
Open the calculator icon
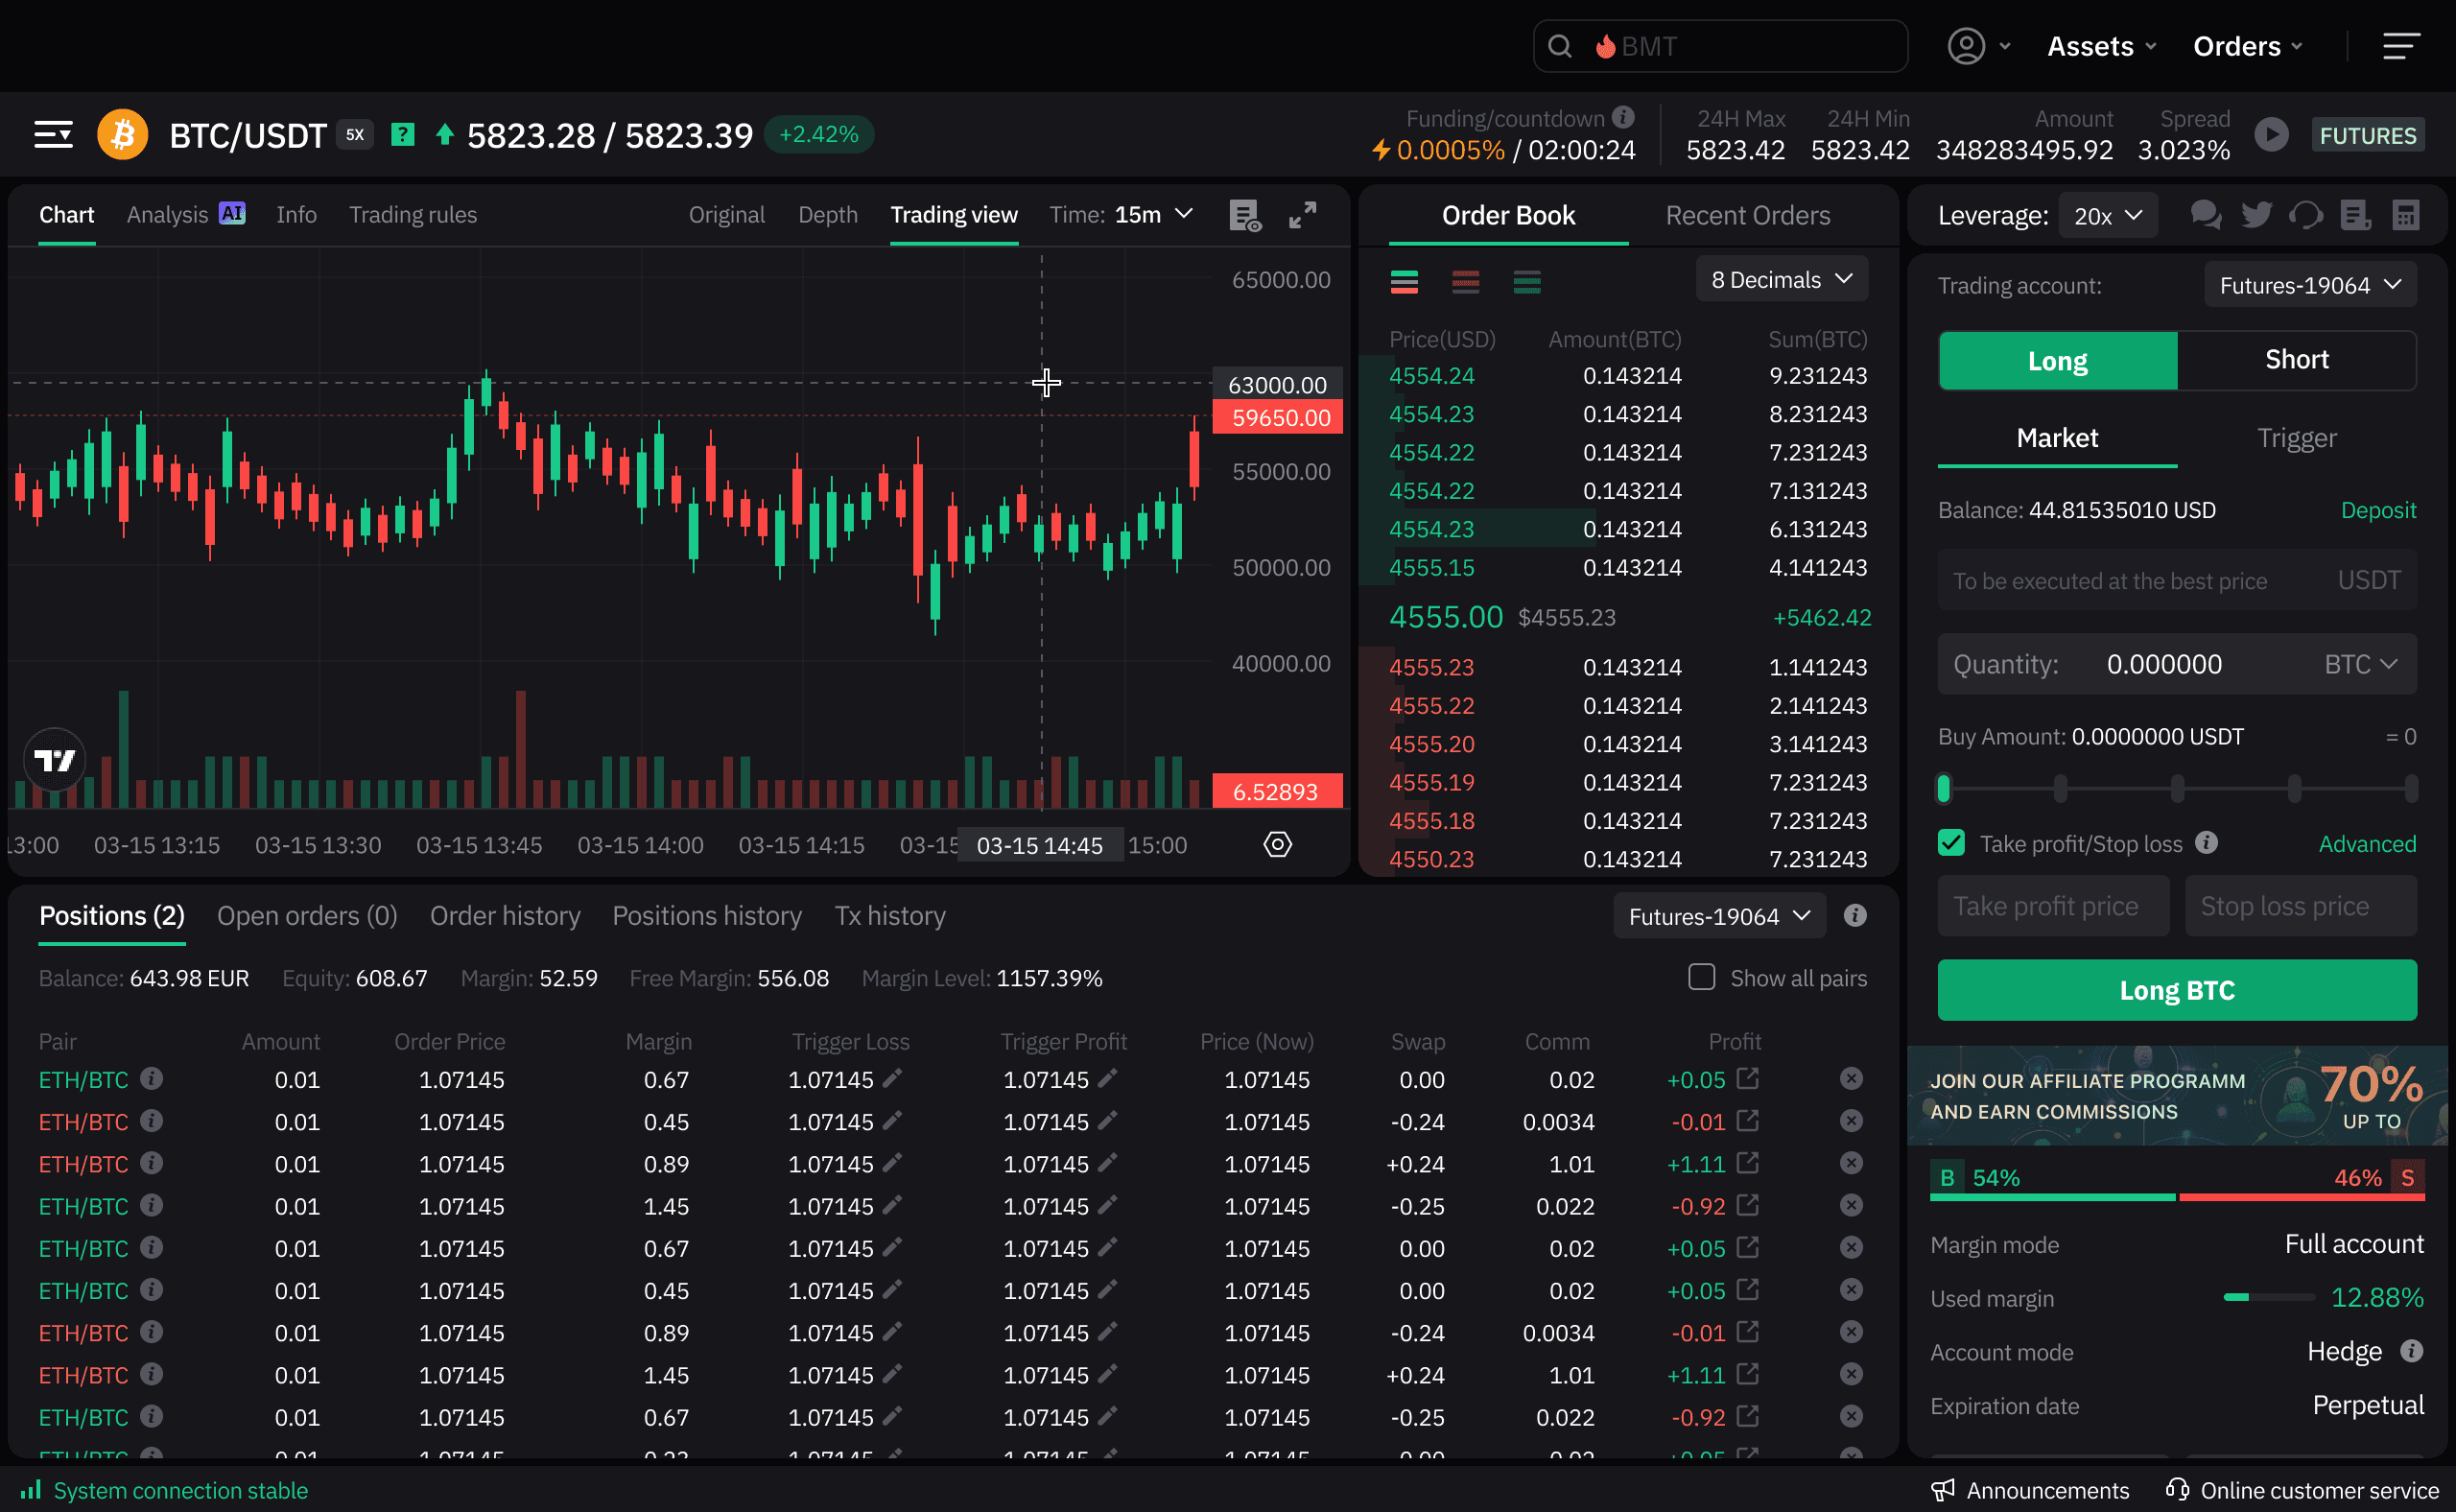2405,215
